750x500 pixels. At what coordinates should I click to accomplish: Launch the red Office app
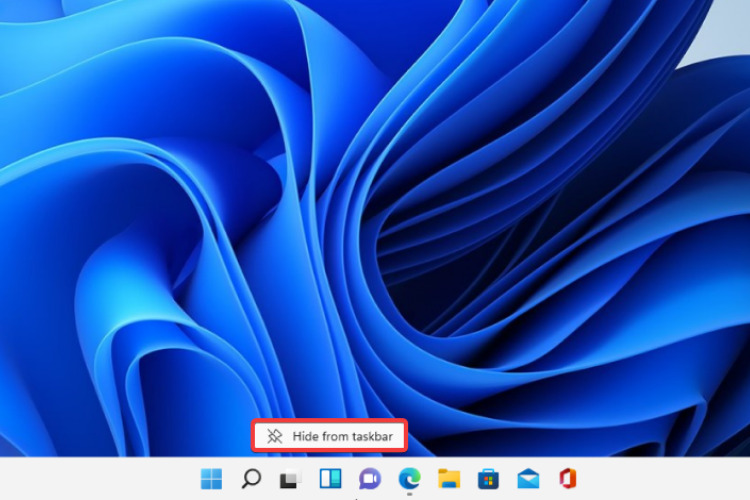[567, 478]
